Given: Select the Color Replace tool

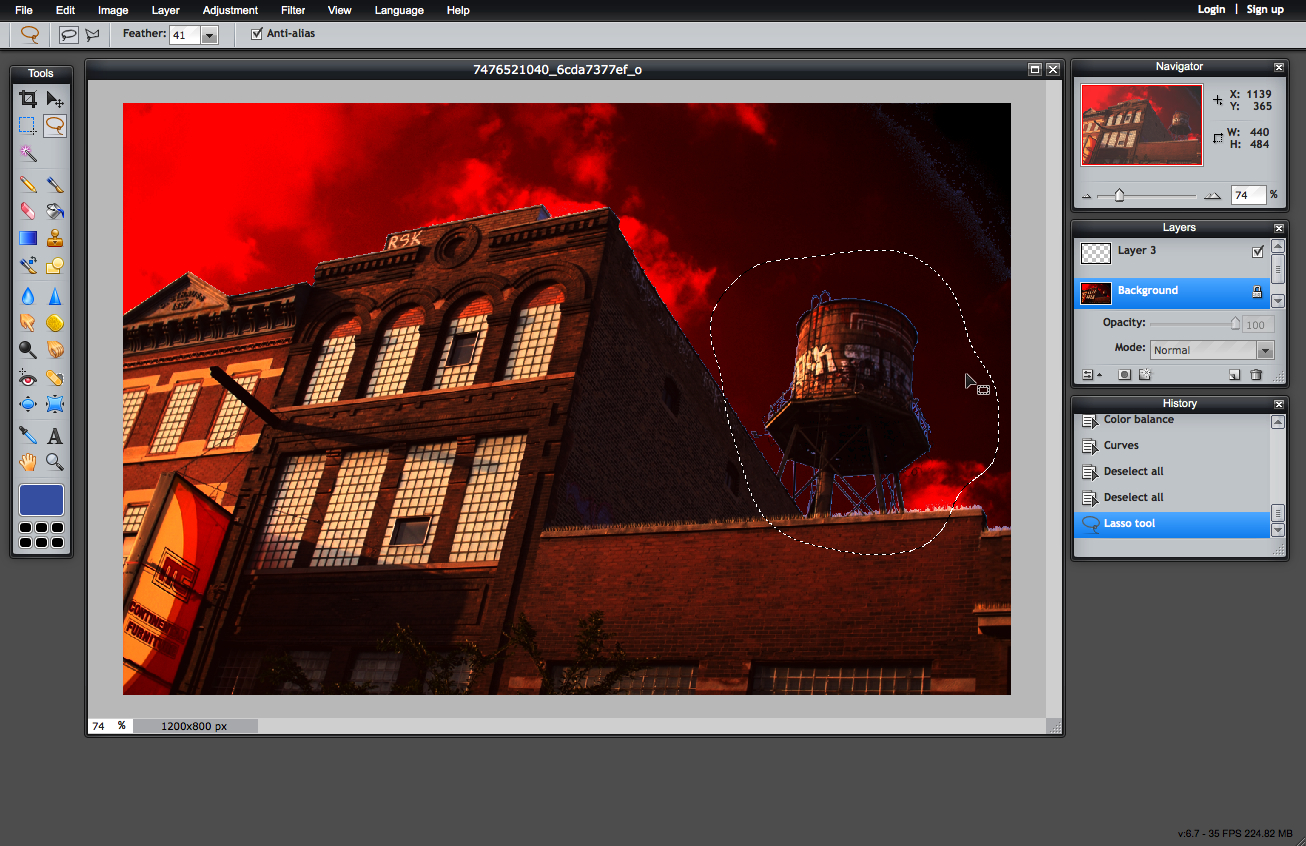Looking at the screenshot, I should tap(28, 265).
